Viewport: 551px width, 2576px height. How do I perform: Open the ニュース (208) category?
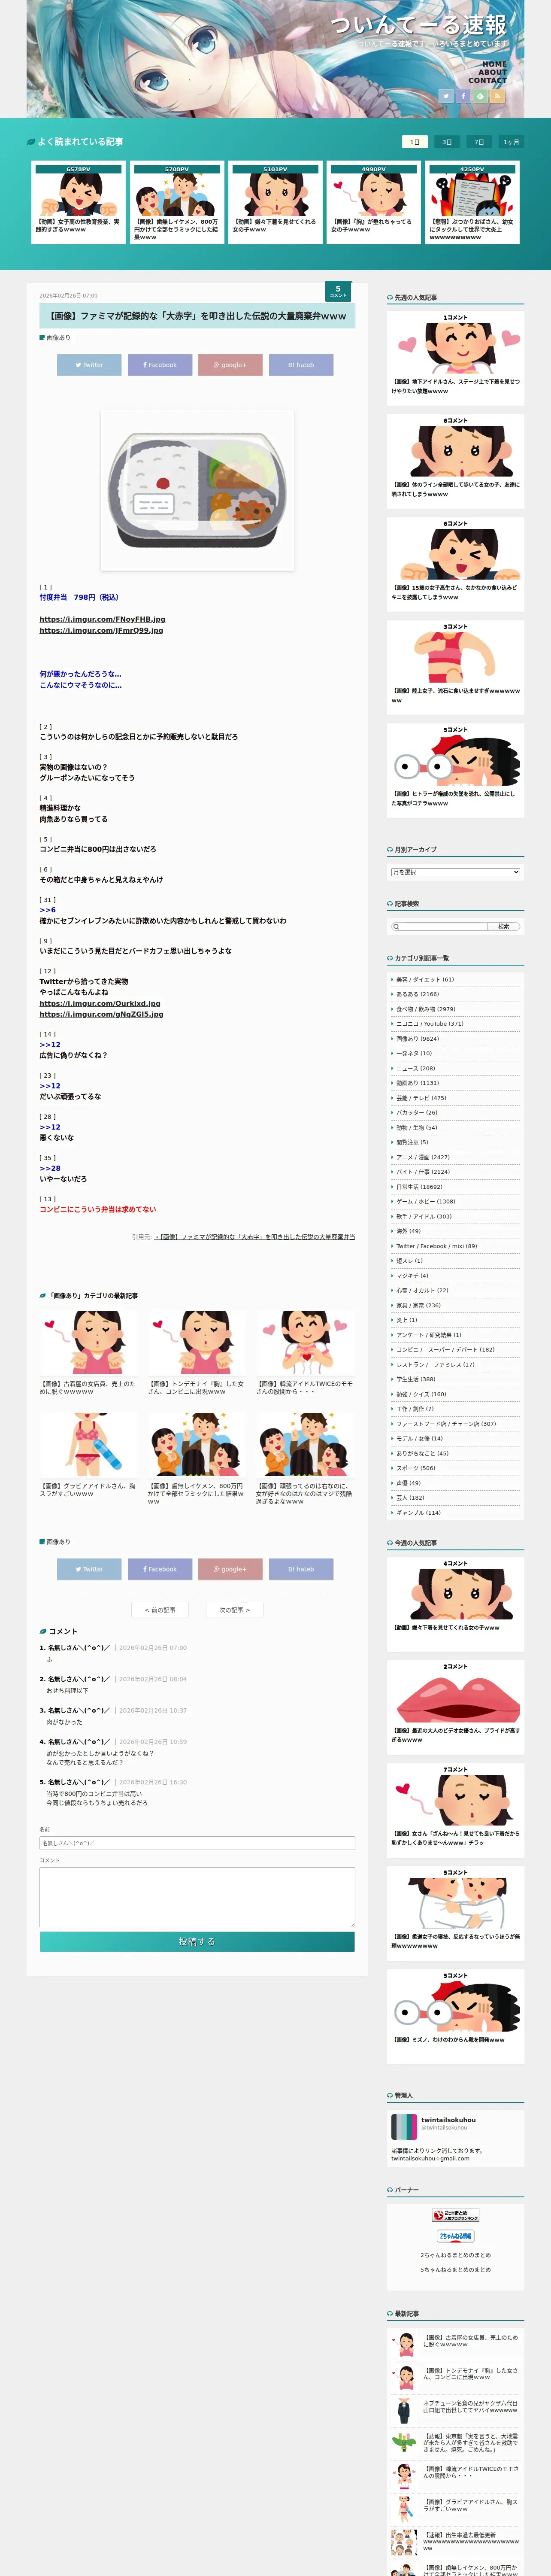(x=415, y=1068)
